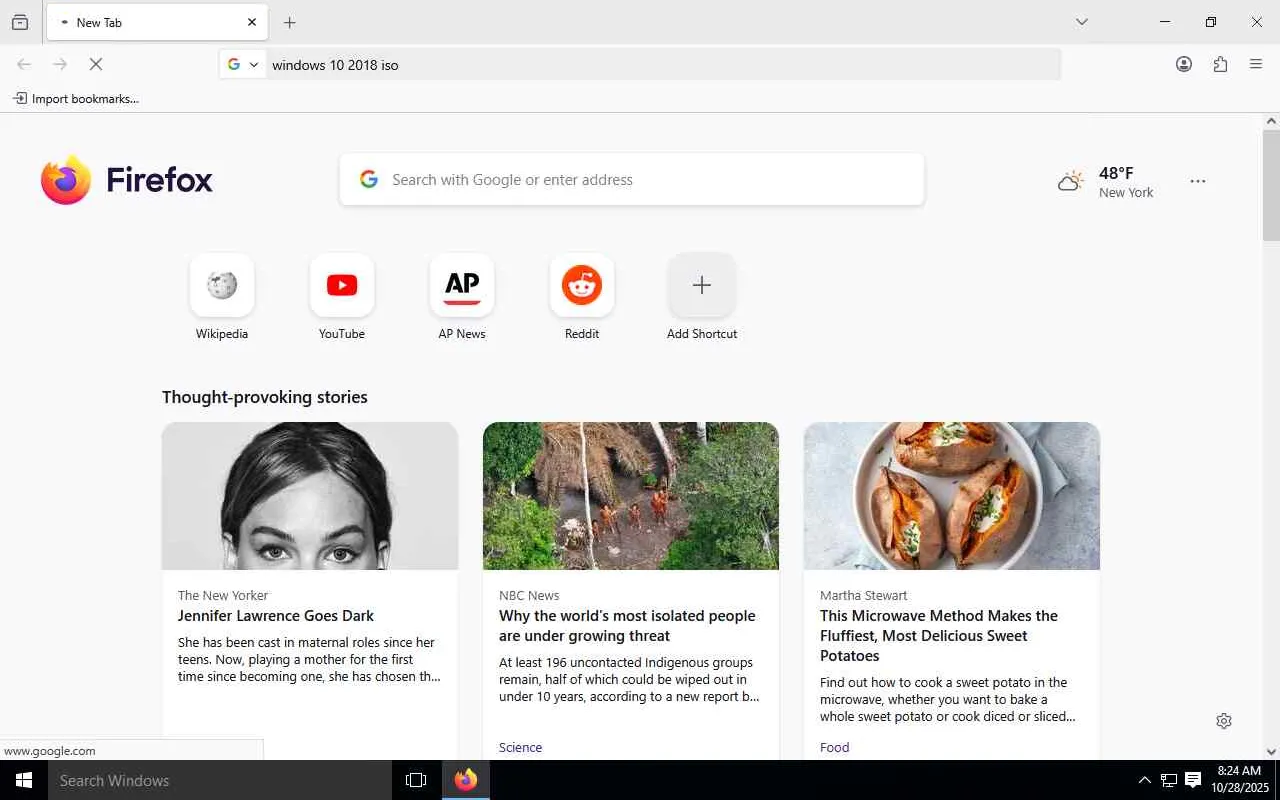This screenshot has width=1280, height=800.
Task: Click Import bookmarks in the bookmarks toolbar
Action: click(76, 99)
